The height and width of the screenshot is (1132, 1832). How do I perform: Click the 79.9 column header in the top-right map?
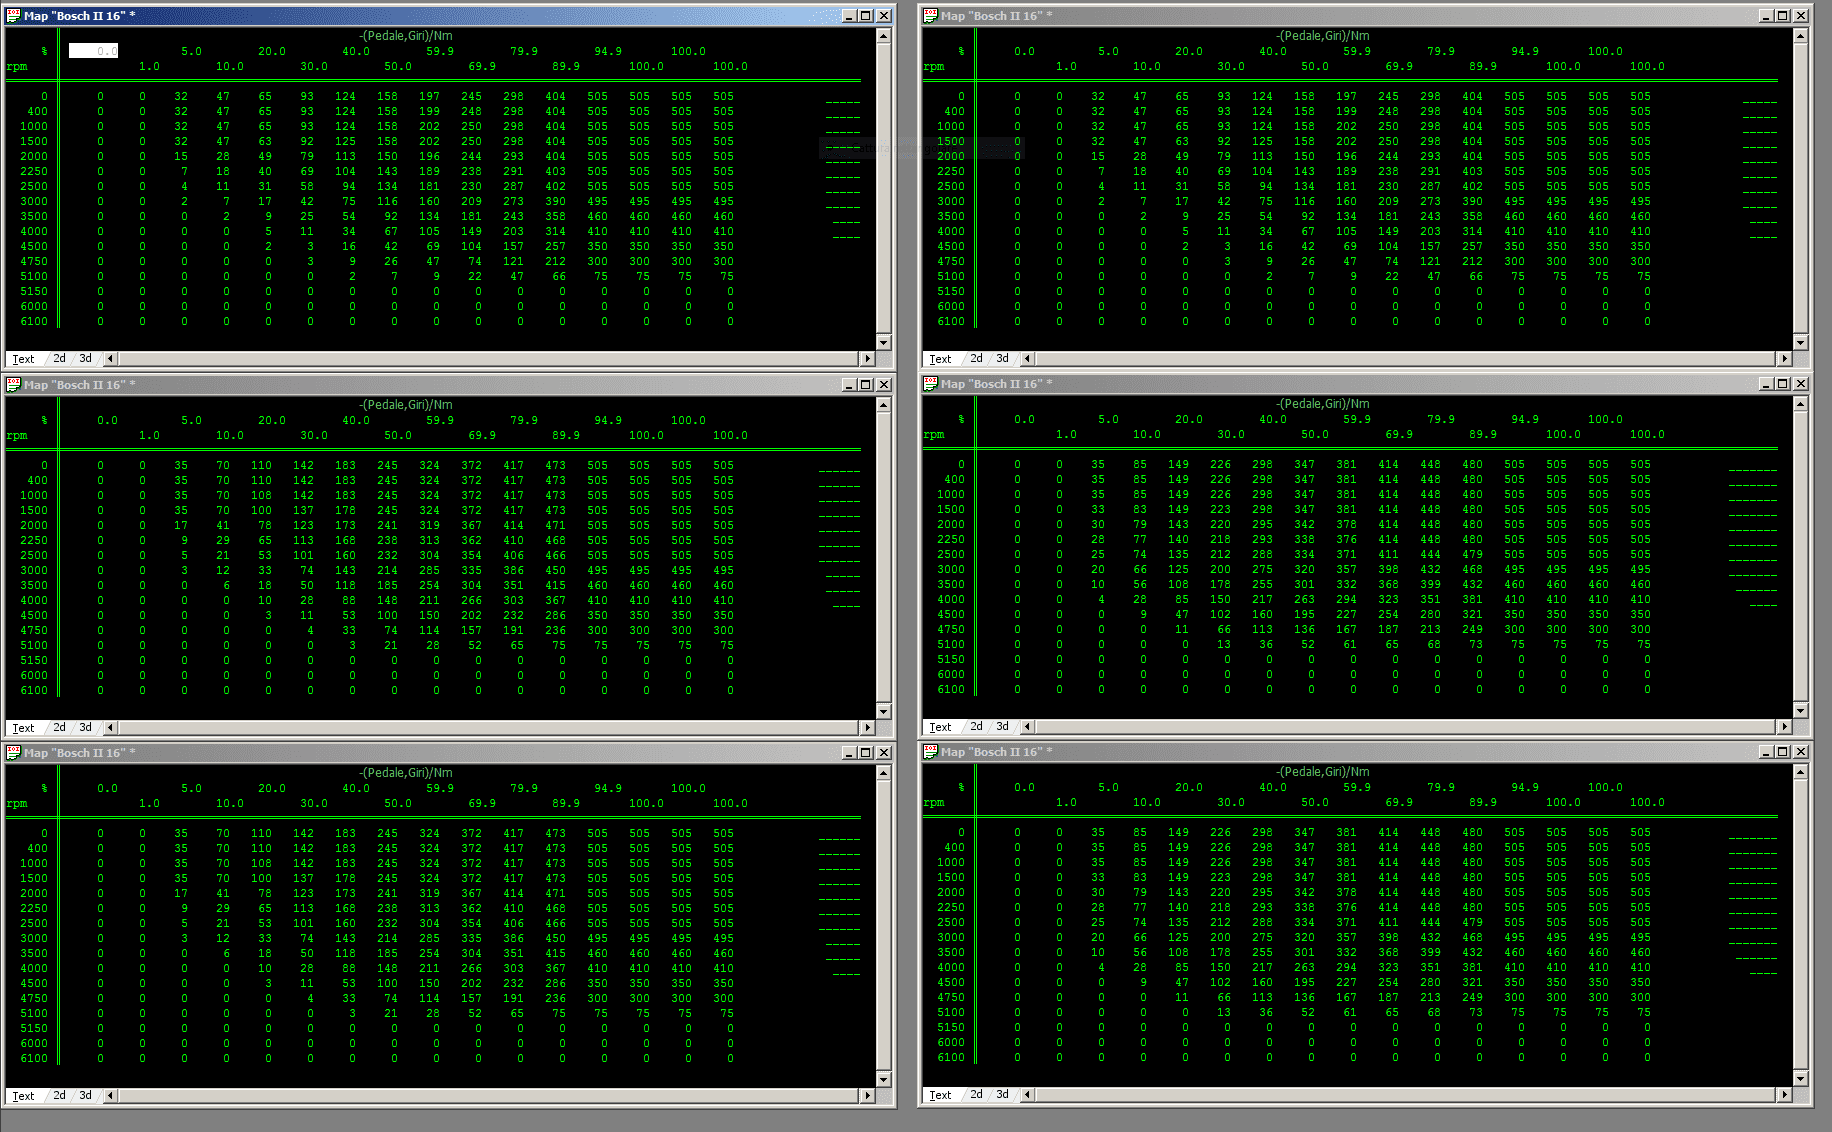1441,52
